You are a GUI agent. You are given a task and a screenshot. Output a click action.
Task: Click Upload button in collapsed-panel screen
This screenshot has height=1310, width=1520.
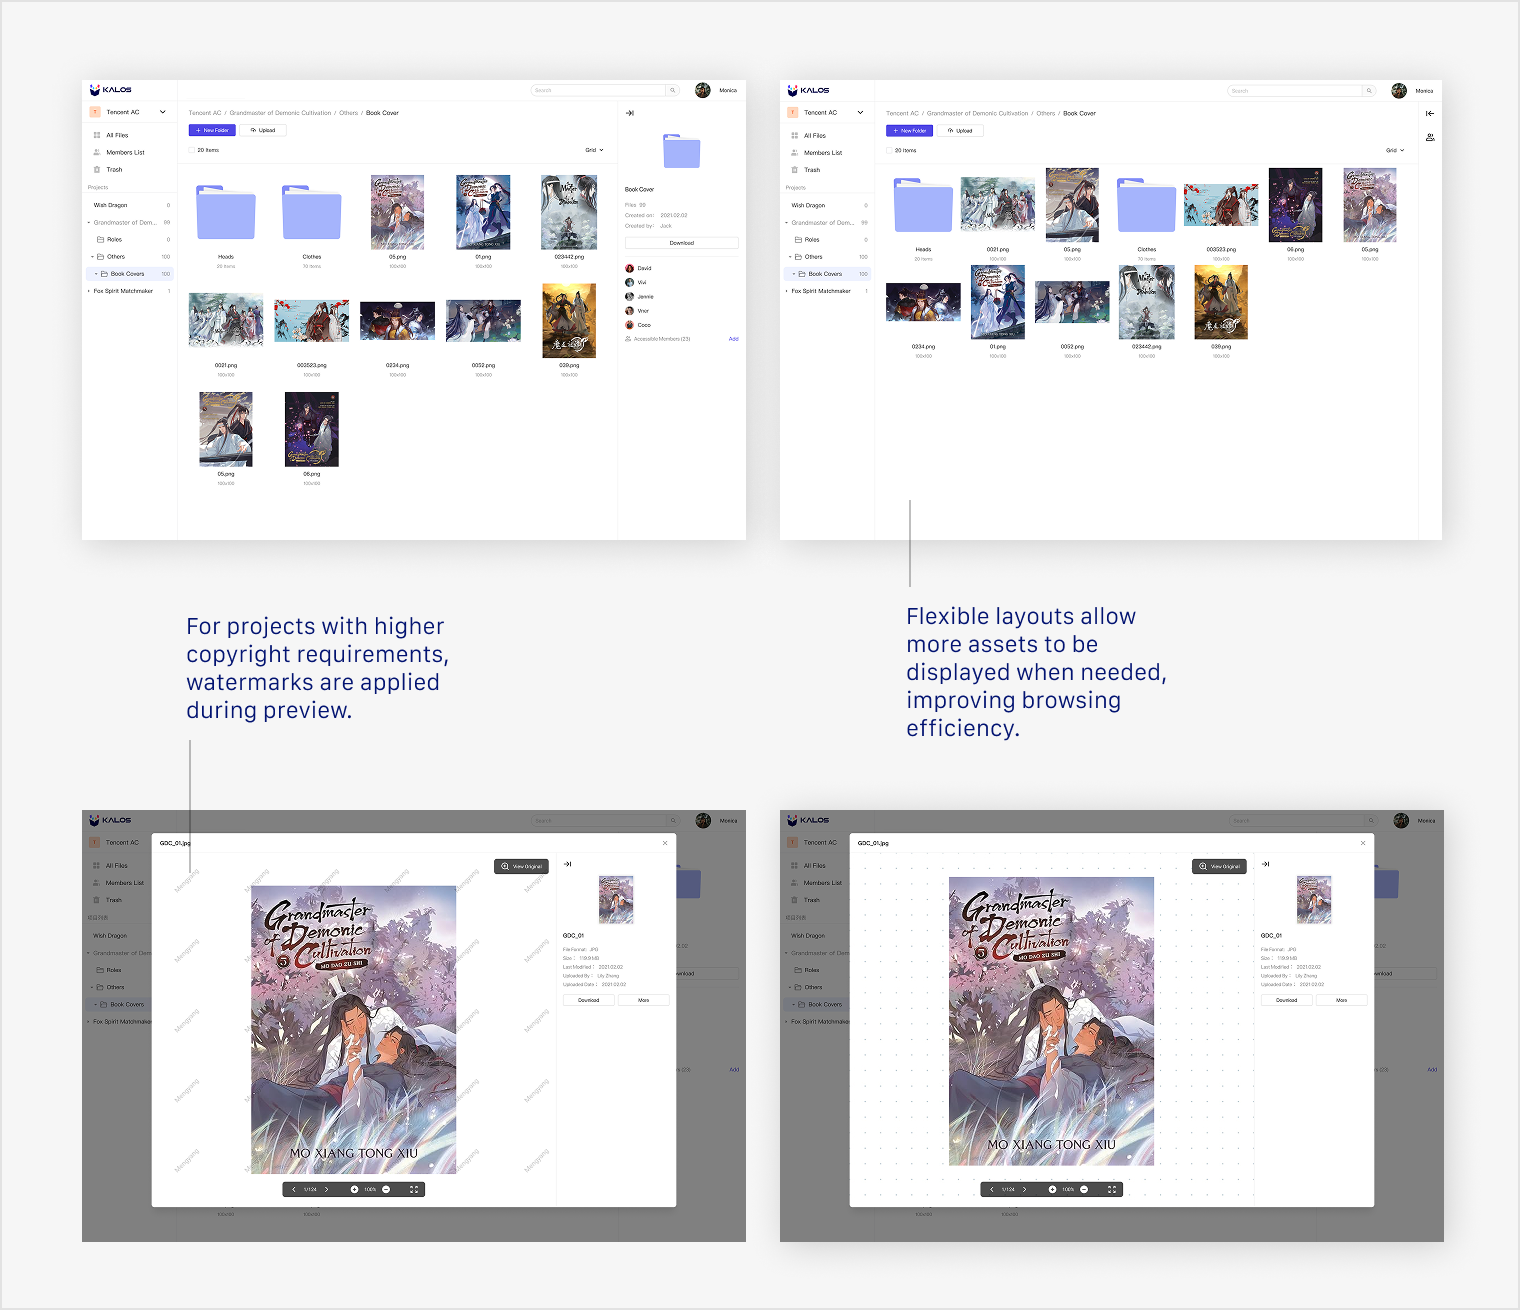pyautogui.click(x=960, y=131)
